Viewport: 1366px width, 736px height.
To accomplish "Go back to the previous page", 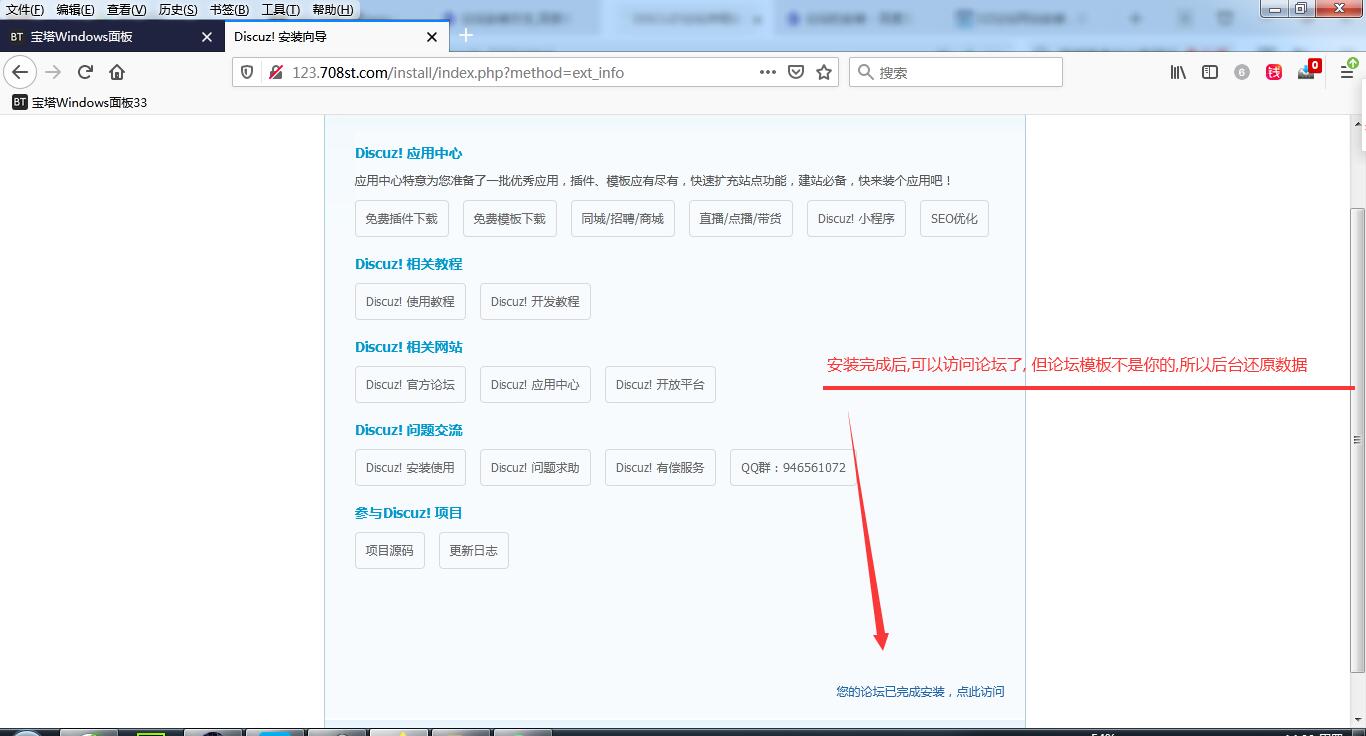I will tap(20, 72).
